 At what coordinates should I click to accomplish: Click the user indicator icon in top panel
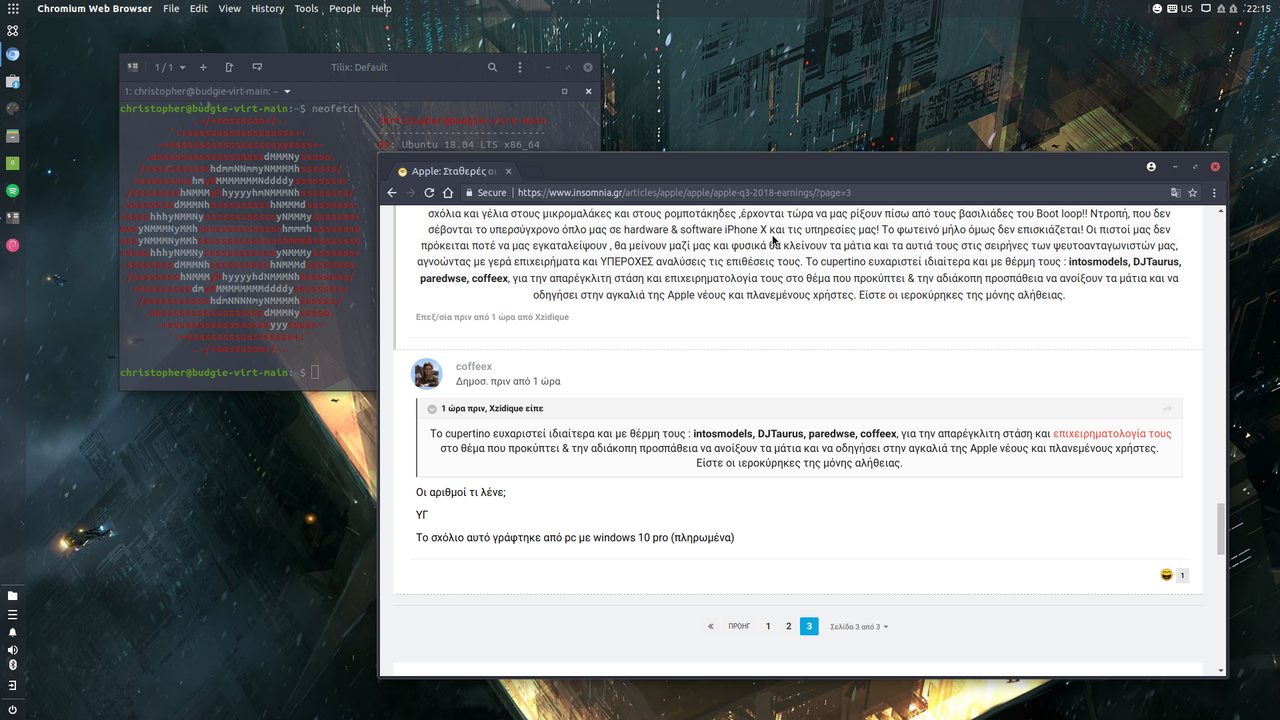click(1157, 8)
